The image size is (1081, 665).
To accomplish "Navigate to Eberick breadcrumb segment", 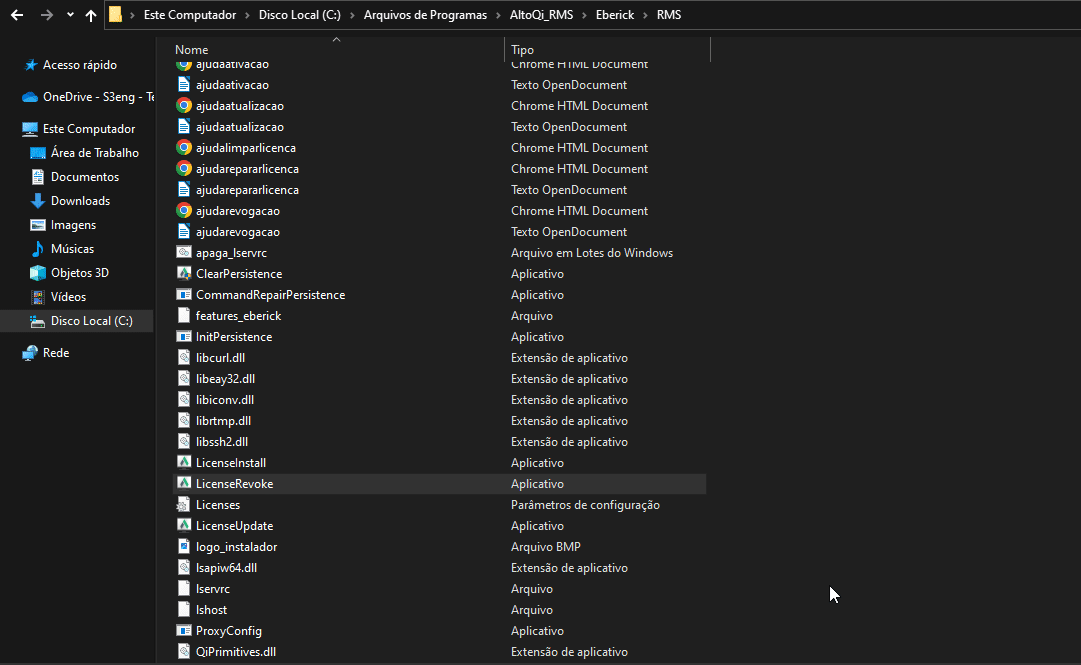I will click(x=614, y=14).
